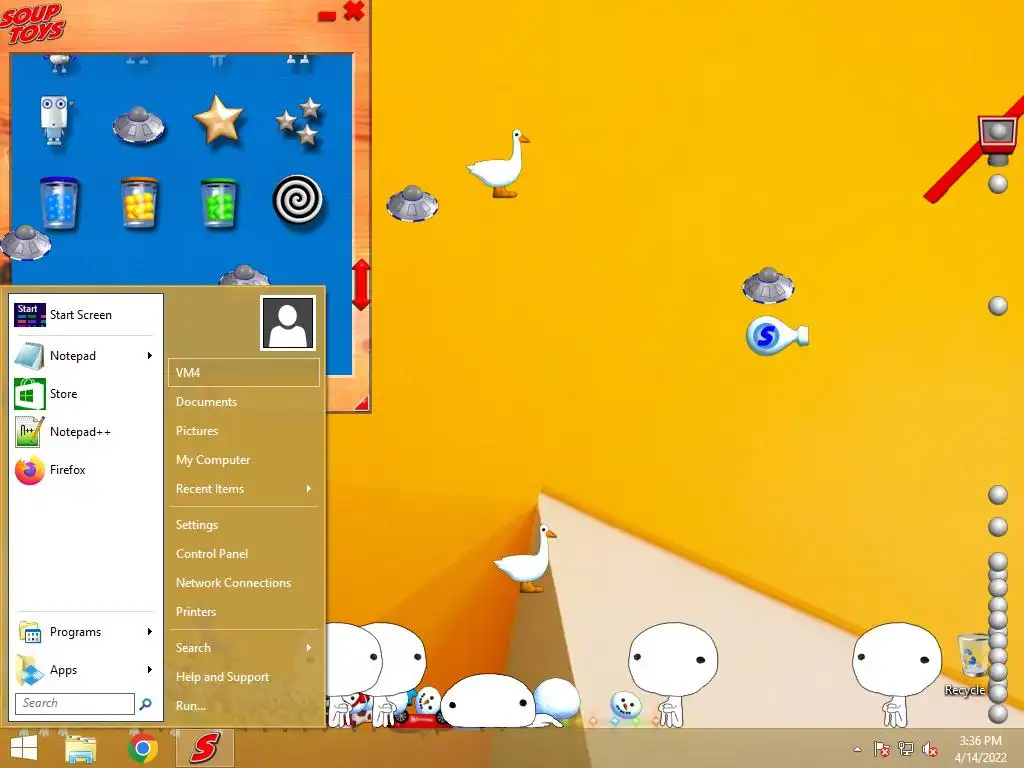Click the search magnifier icon
The height and width of the screenshot is (768, 1024).
(x=146, y=703)
